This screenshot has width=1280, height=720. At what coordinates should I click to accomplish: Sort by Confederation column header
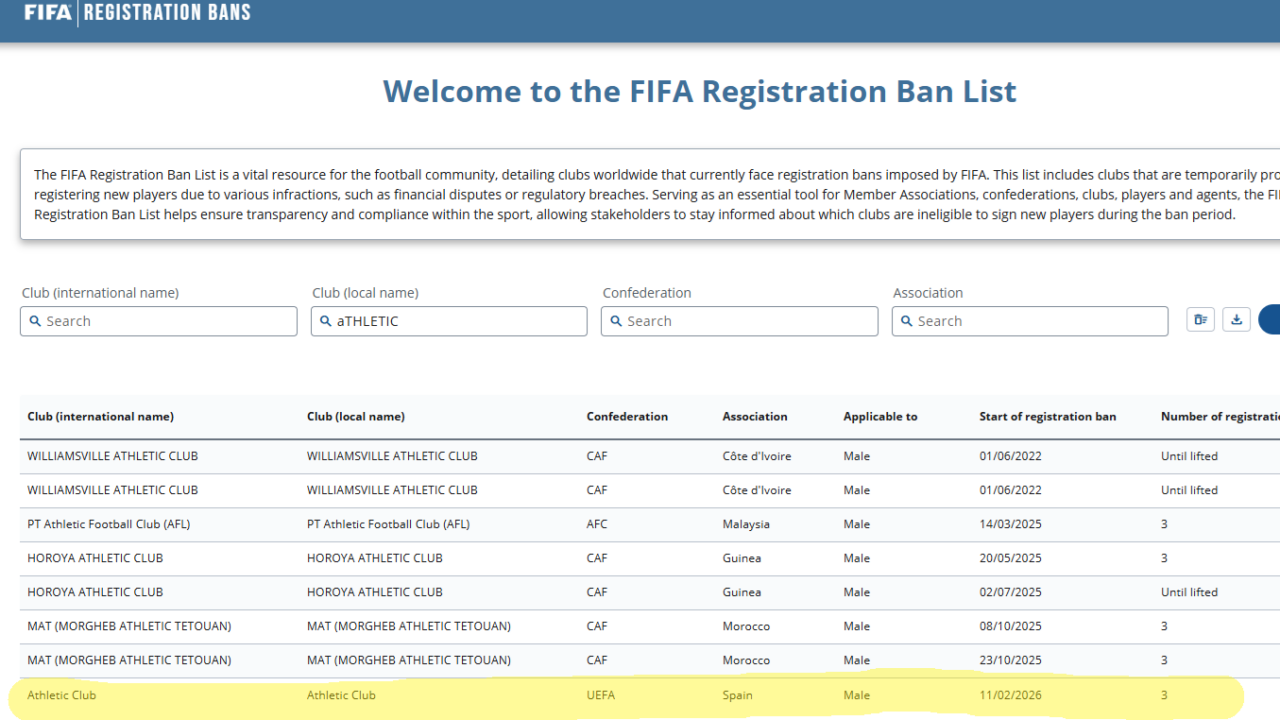[x=627, y=416]
